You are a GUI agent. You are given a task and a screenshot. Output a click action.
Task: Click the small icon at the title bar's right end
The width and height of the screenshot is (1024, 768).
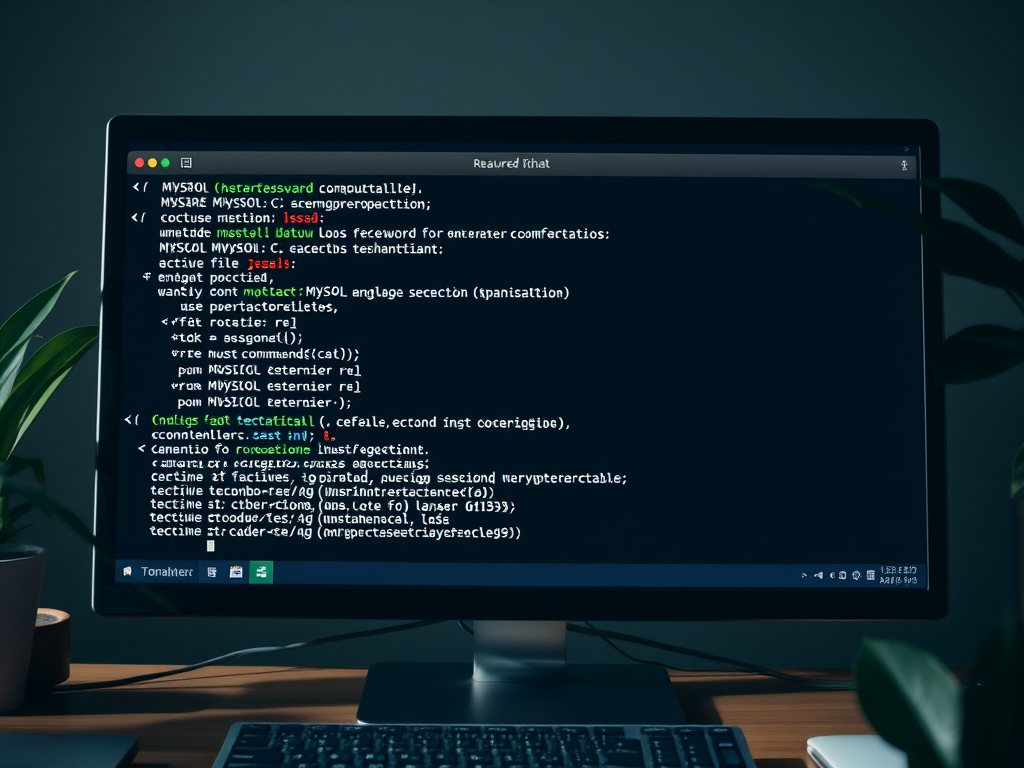pos(904,165)
